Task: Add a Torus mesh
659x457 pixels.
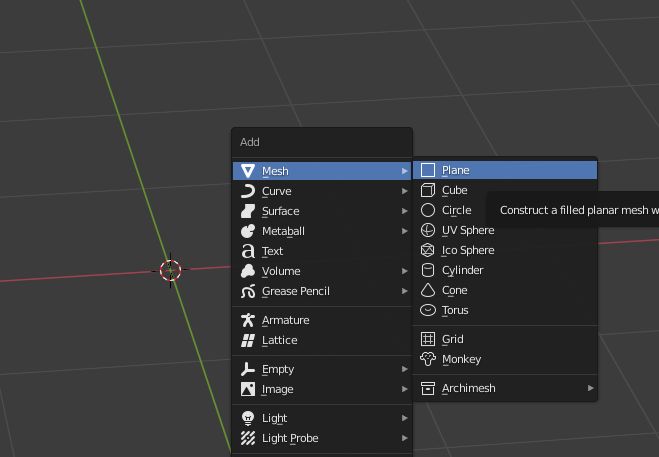Action: click(x=505, y=310)
